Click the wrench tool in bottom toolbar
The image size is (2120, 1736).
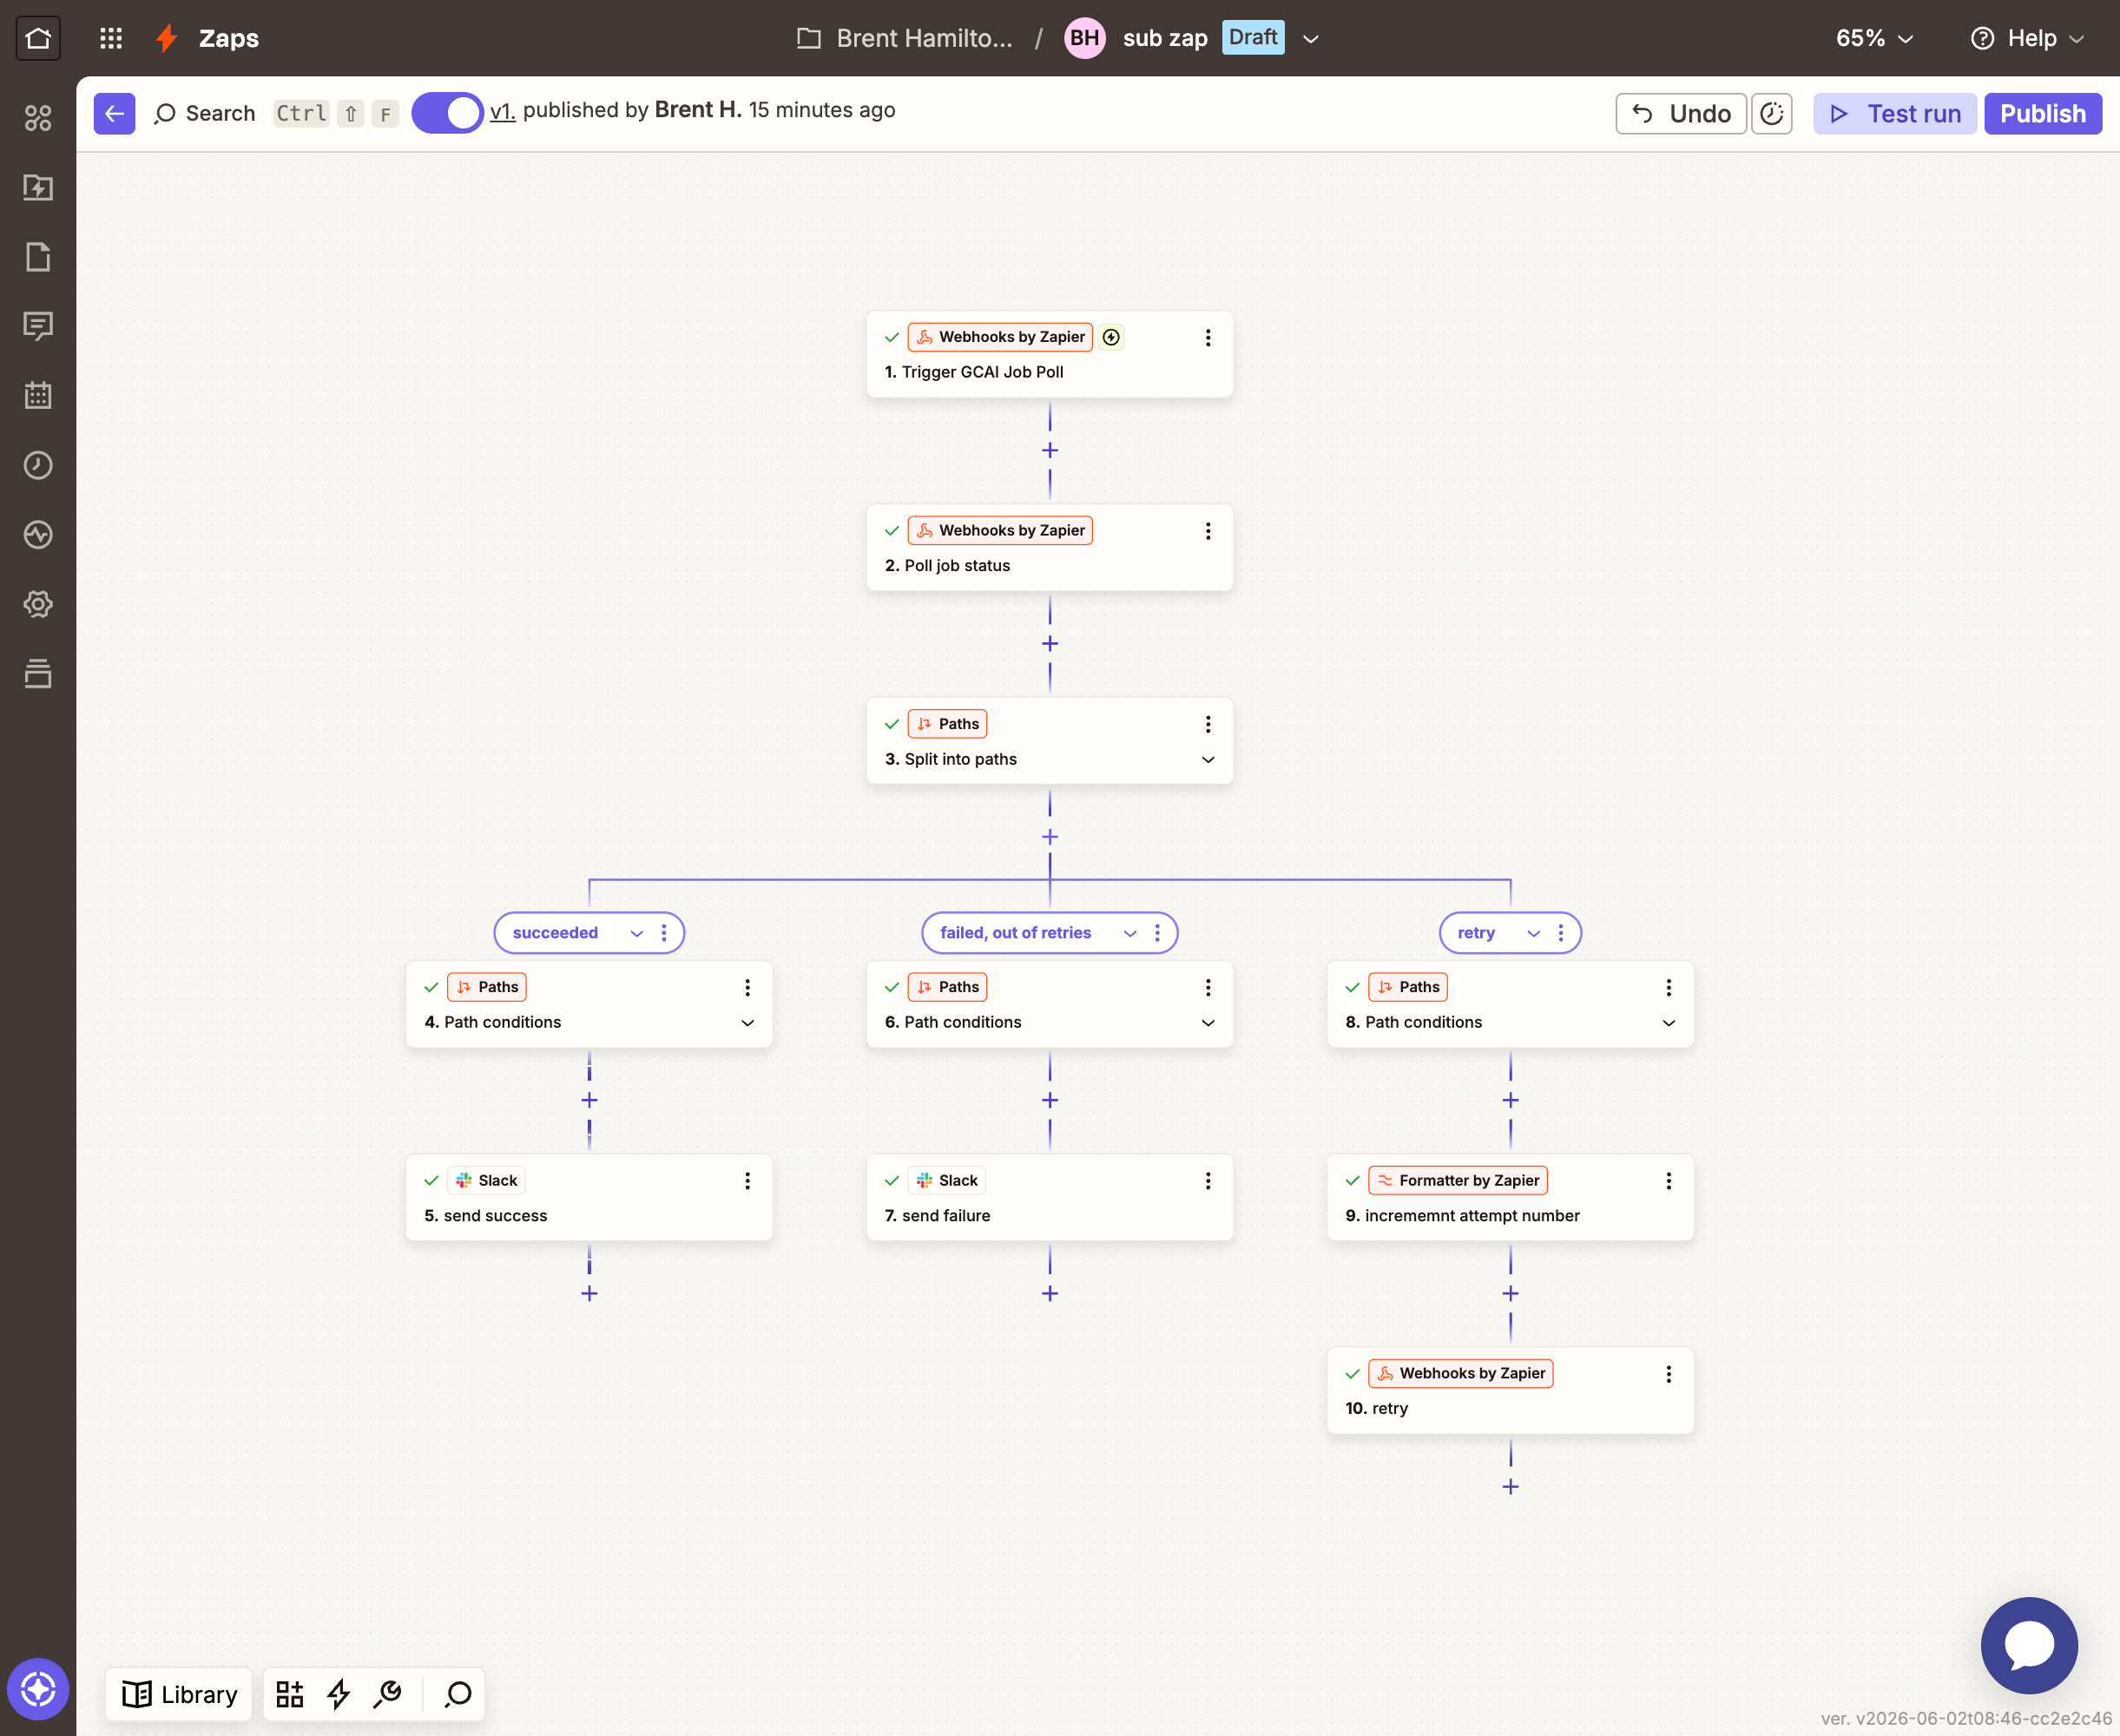coord(388,1694)
